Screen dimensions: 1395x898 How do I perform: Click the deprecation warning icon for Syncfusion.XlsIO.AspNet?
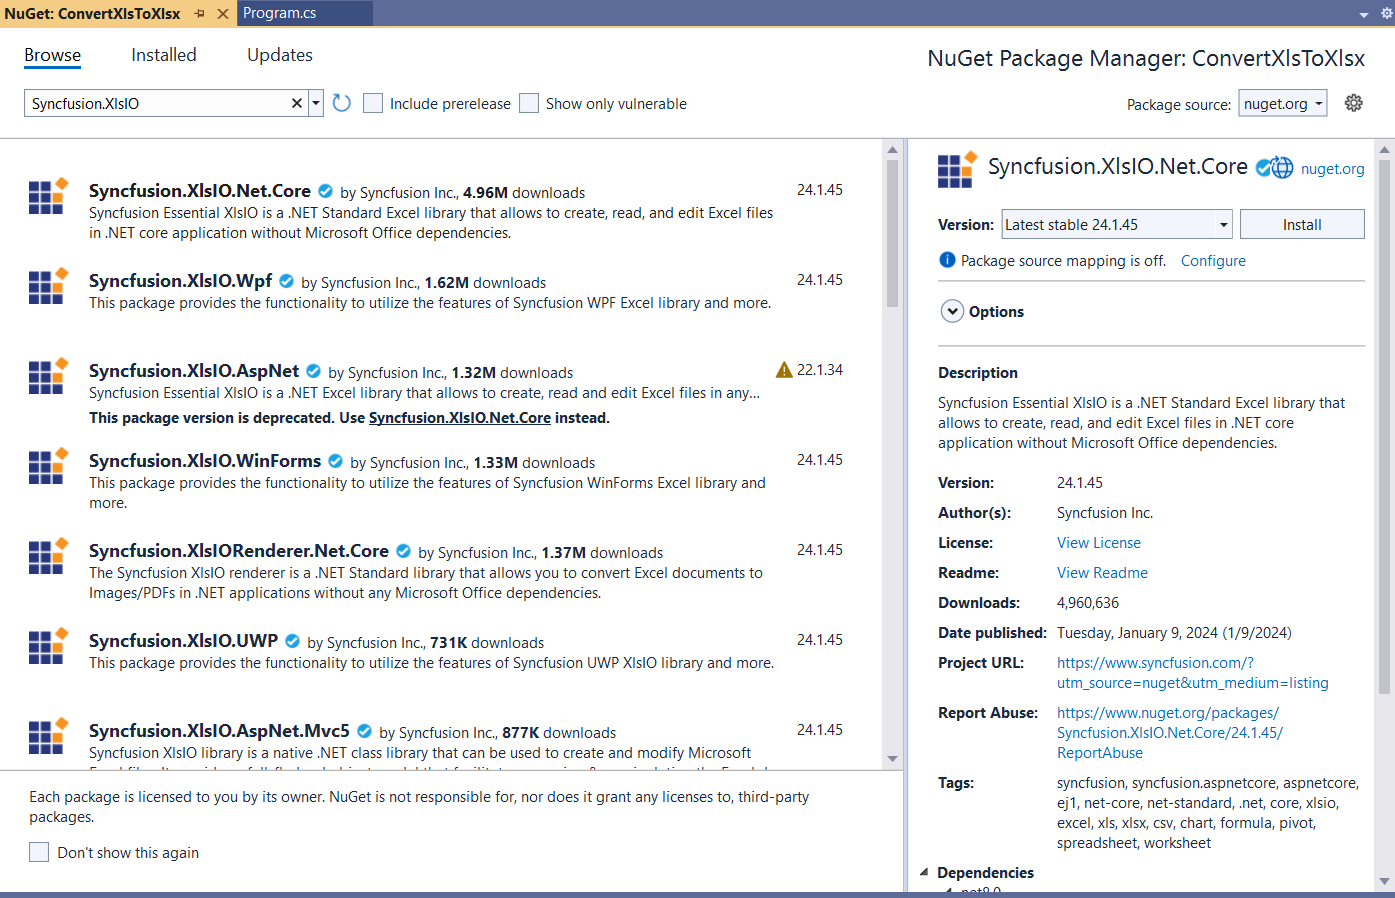[x=784, y=370]
